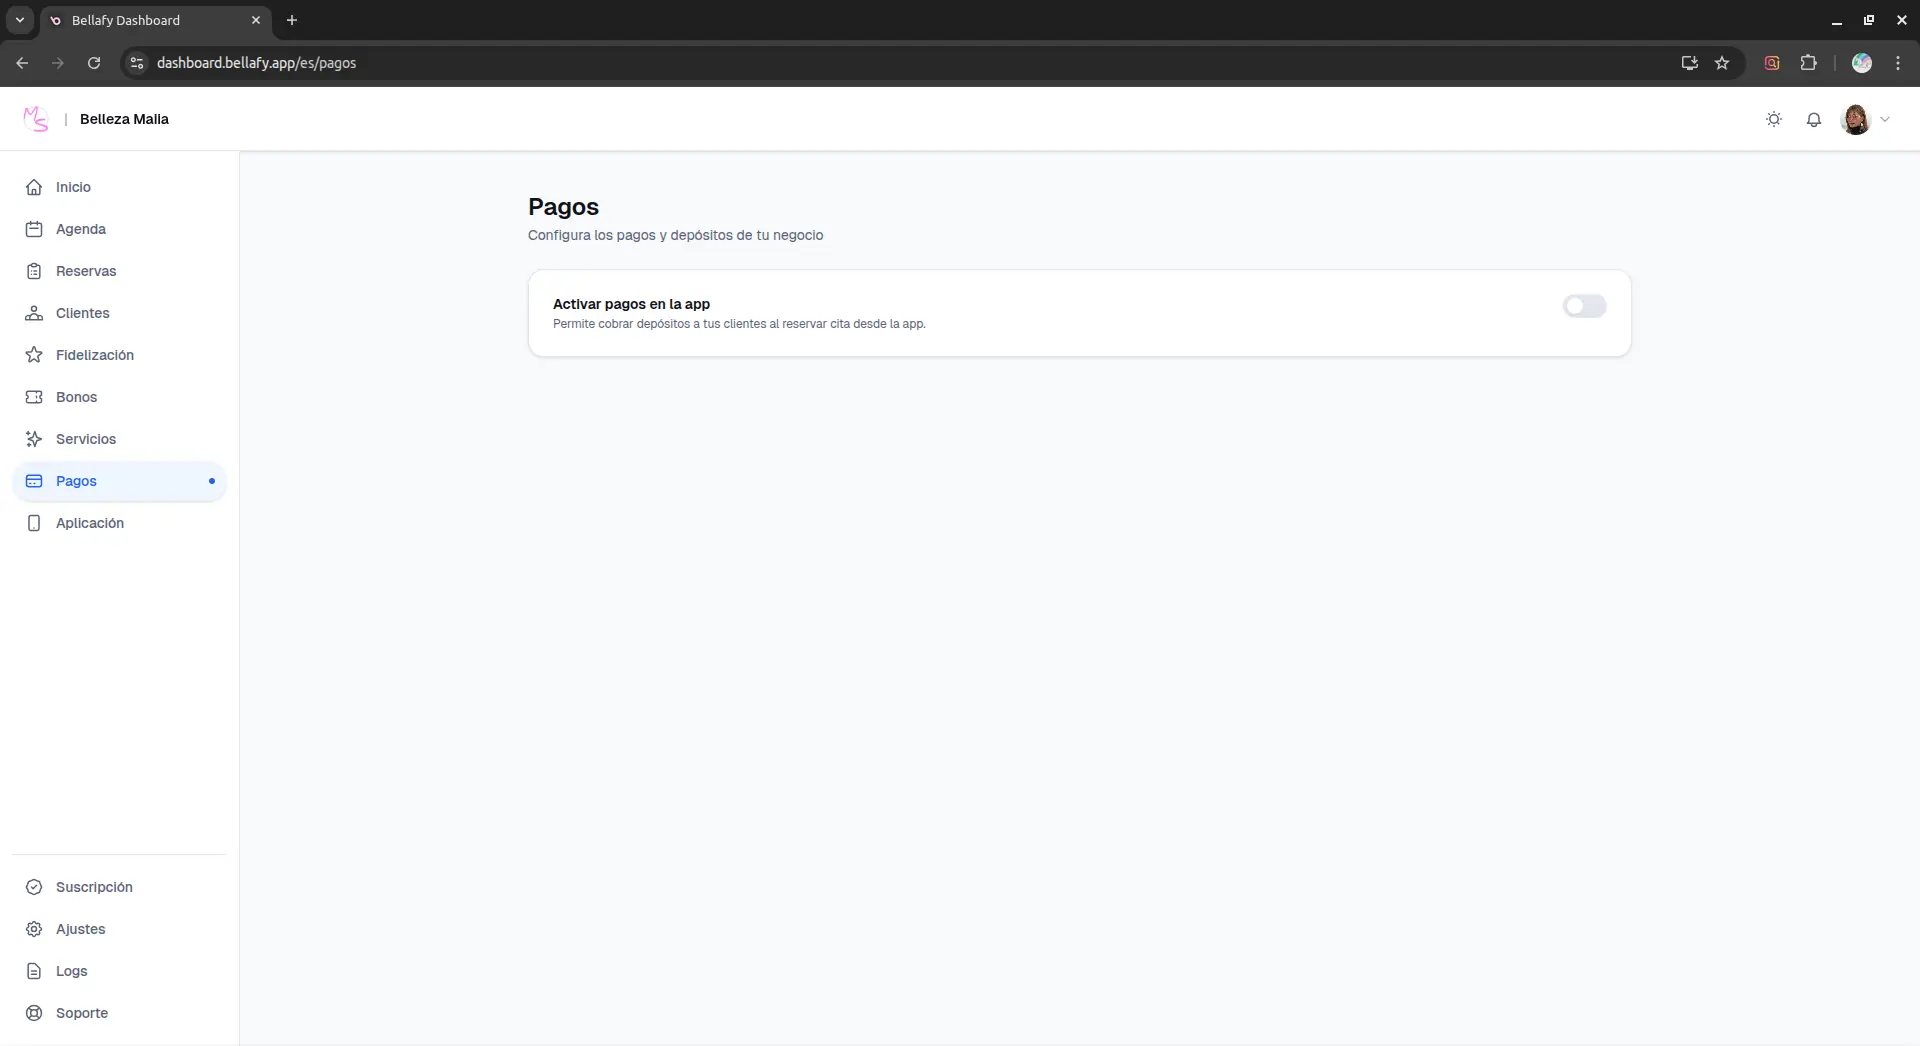The height and width of the screenshot is (1046, 1920).
Task: Open the browser tab search chevron
Action: 19,20
